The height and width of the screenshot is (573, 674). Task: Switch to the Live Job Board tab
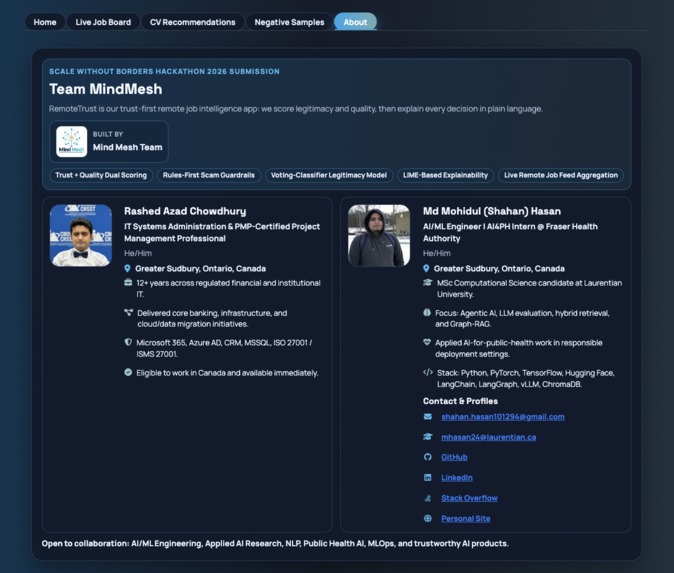pyautogui.click(x=103, y=22)
